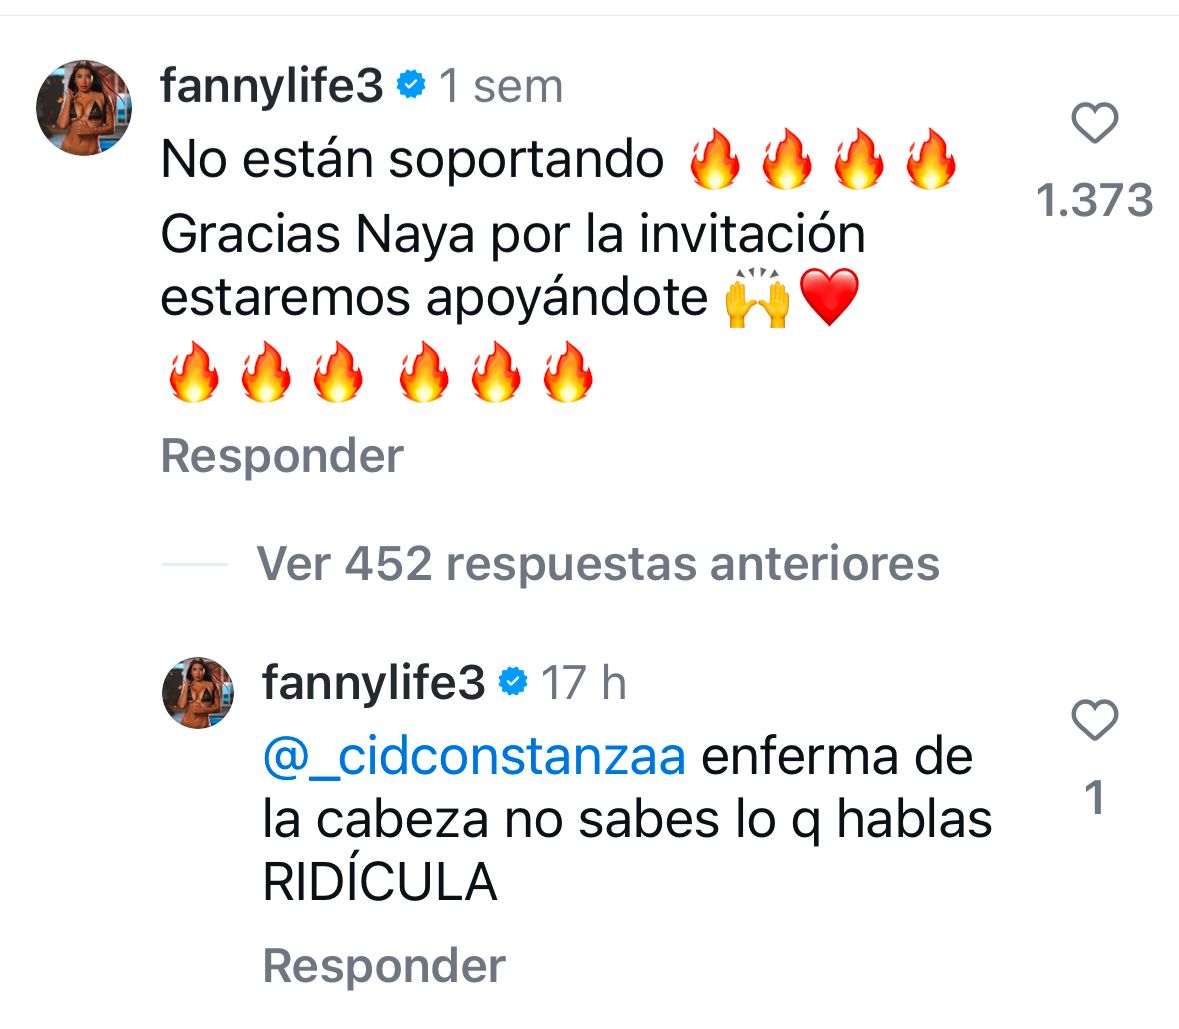Click the word 'RIDÍCULA' in the reply
The width and height of the screenshot is (1179, 1029).
380,883
